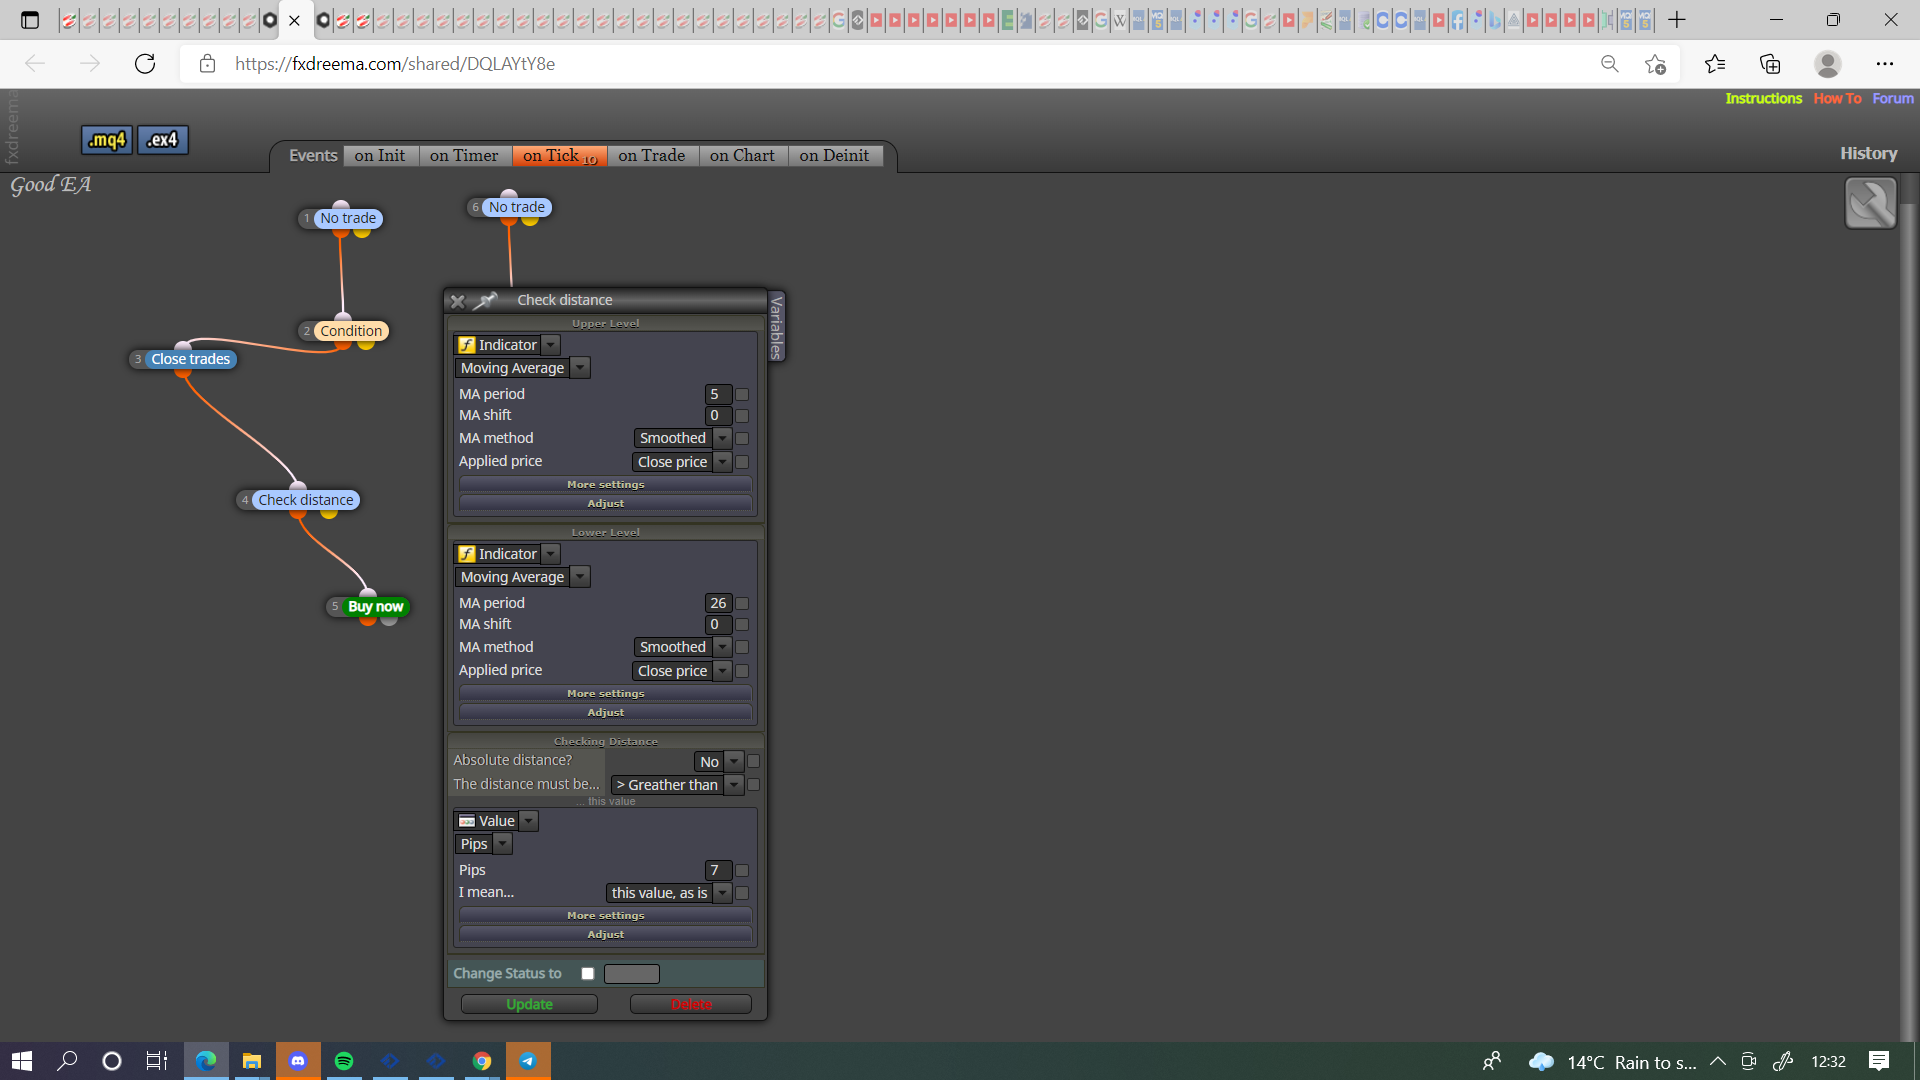Switch to the on Chart event tab

(742, 156)
